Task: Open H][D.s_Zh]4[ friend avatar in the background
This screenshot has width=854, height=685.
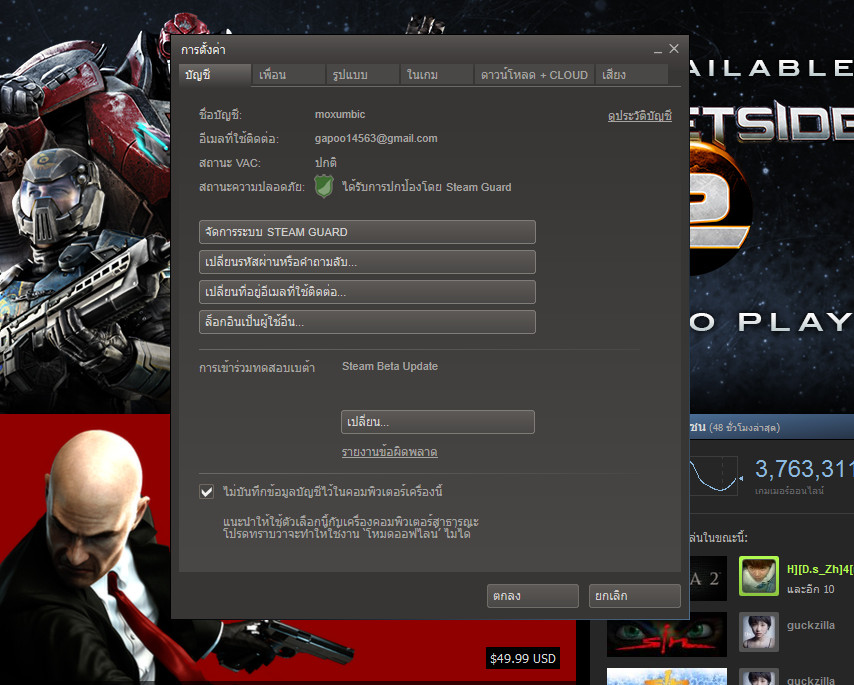Action: [759, 576]
